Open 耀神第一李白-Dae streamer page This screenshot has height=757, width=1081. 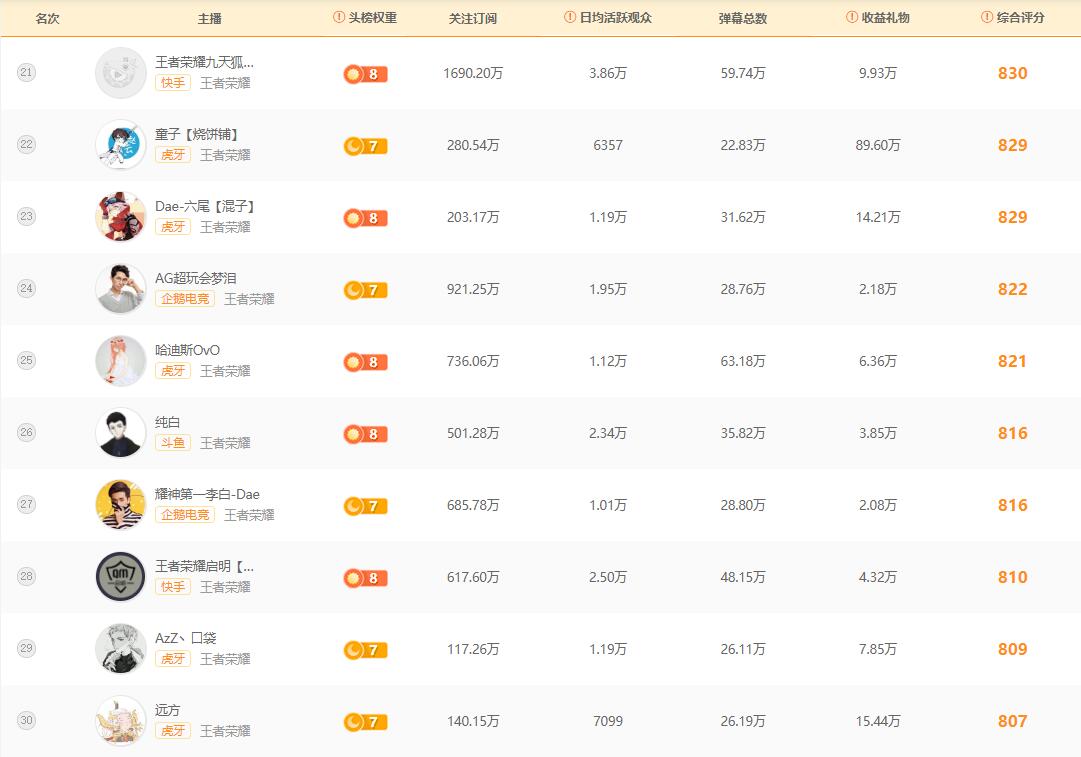[x=207, y=494]
